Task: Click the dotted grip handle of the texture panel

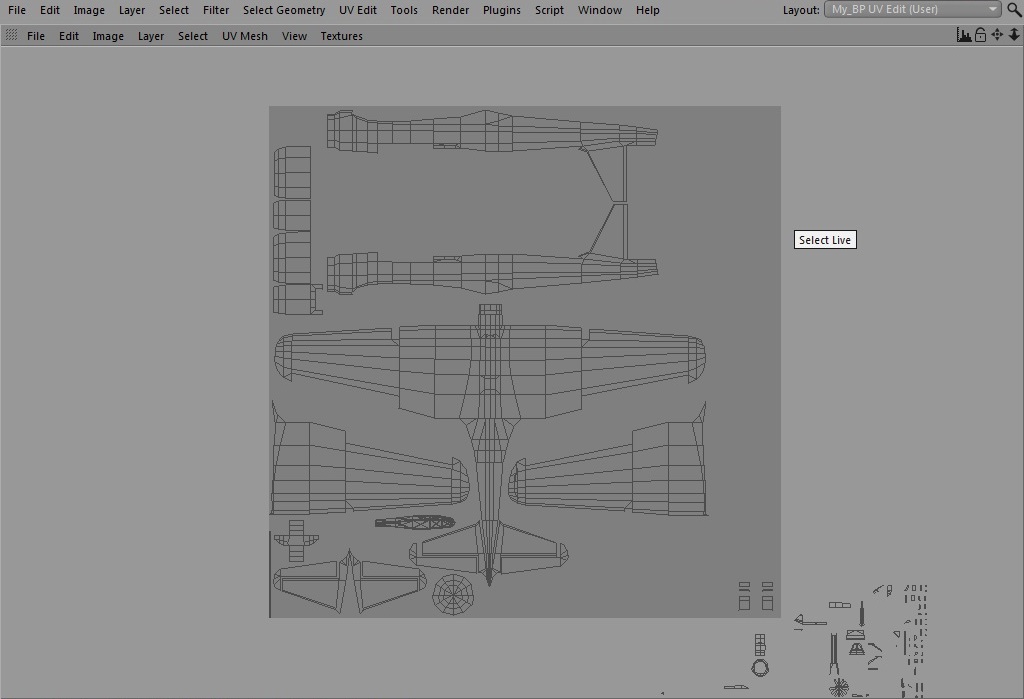Action: pos(11,35)
